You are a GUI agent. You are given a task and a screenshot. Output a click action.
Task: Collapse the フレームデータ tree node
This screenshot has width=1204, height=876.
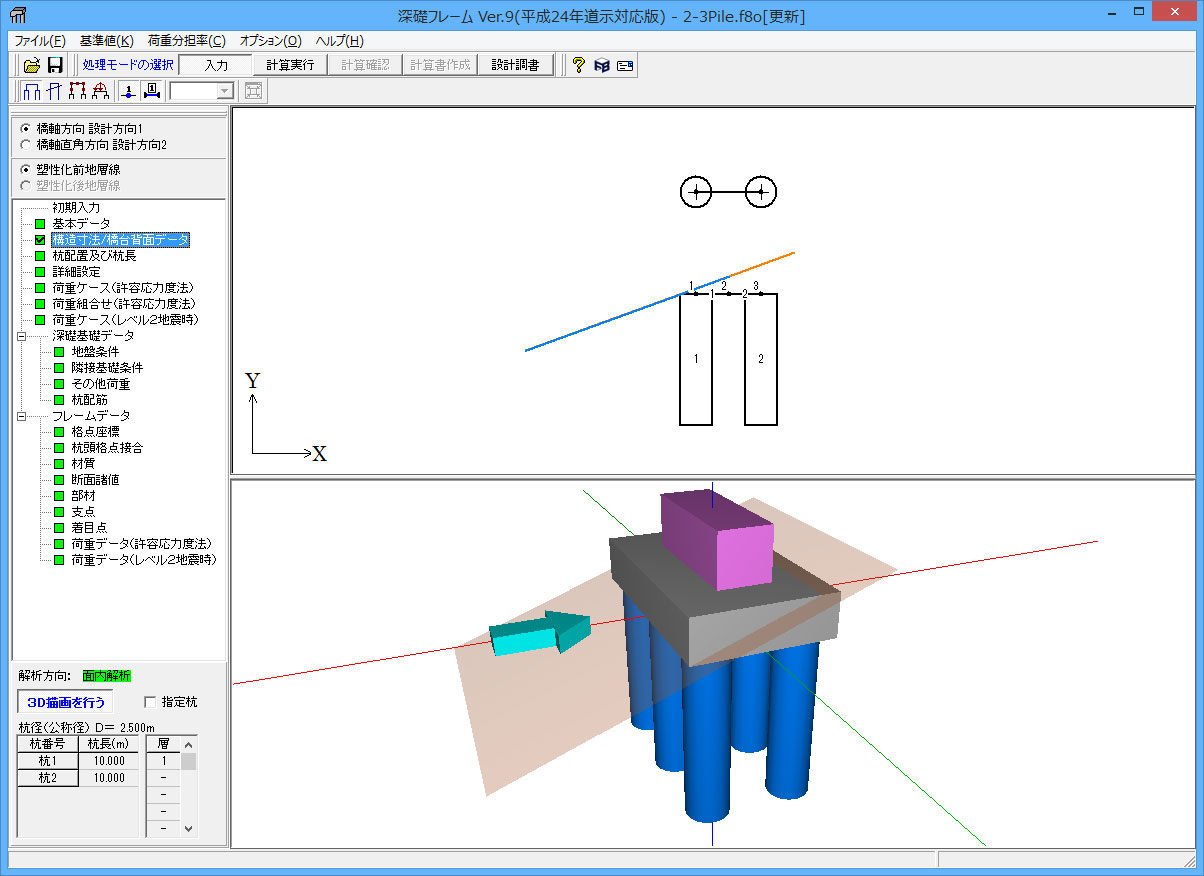point(21,416)
